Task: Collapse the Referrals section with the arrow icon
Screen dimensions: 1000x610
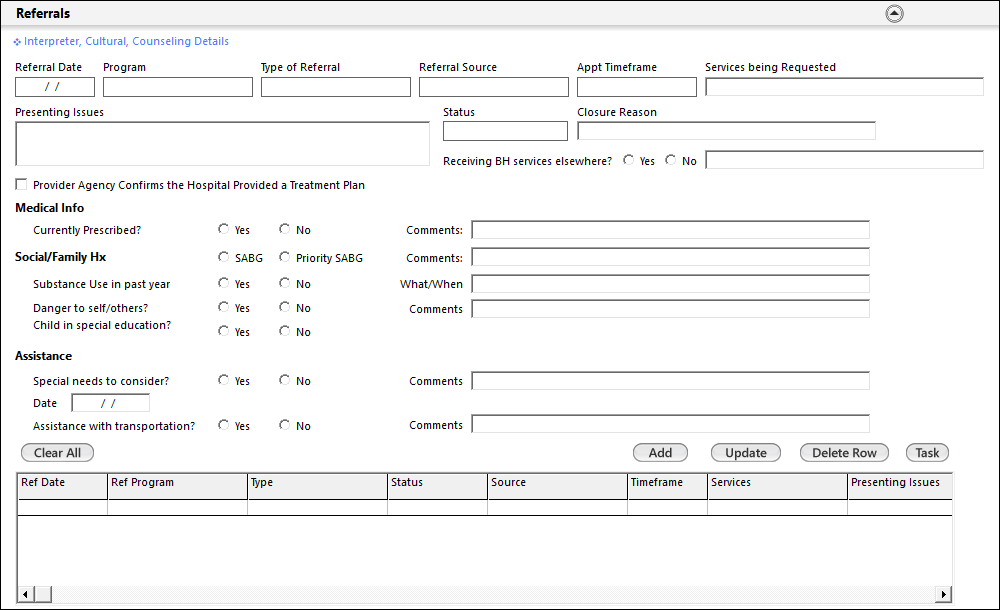Action: click(x=895, y=14)
